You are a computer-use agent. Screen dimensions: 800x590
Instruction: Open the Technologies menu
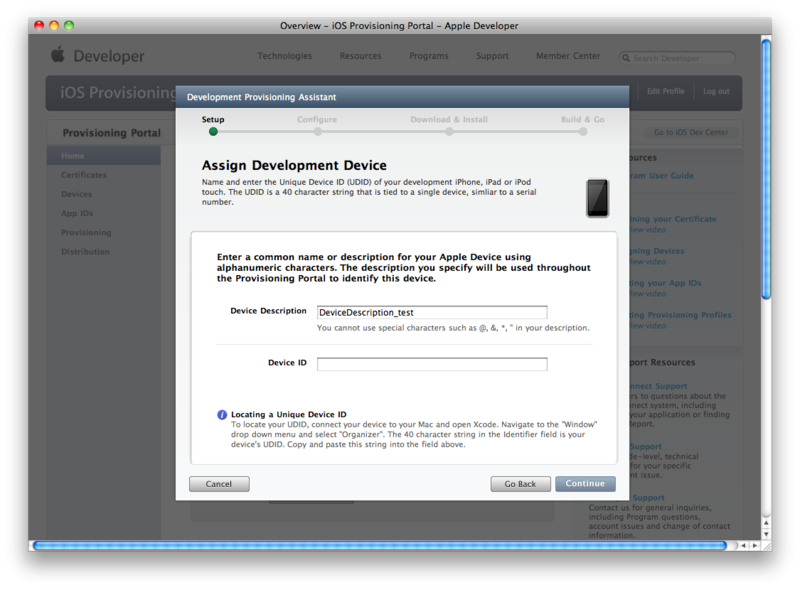coord(285,56)
